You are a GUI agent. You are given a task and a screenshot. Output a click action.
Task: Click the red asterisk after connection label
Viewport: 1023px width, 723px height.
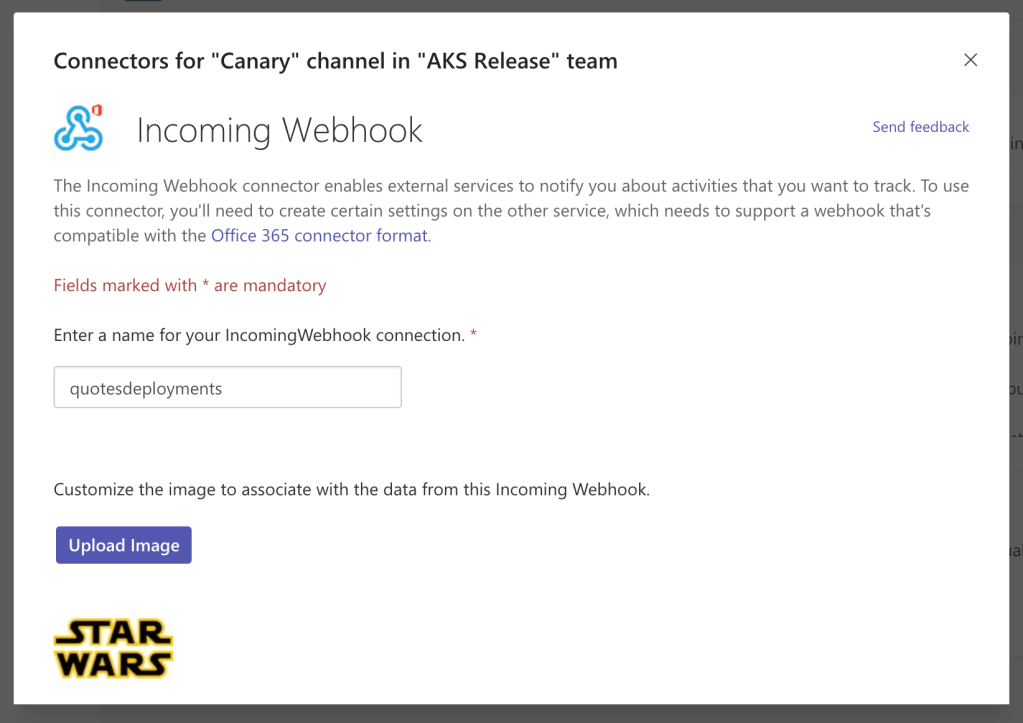coord(474,334)
